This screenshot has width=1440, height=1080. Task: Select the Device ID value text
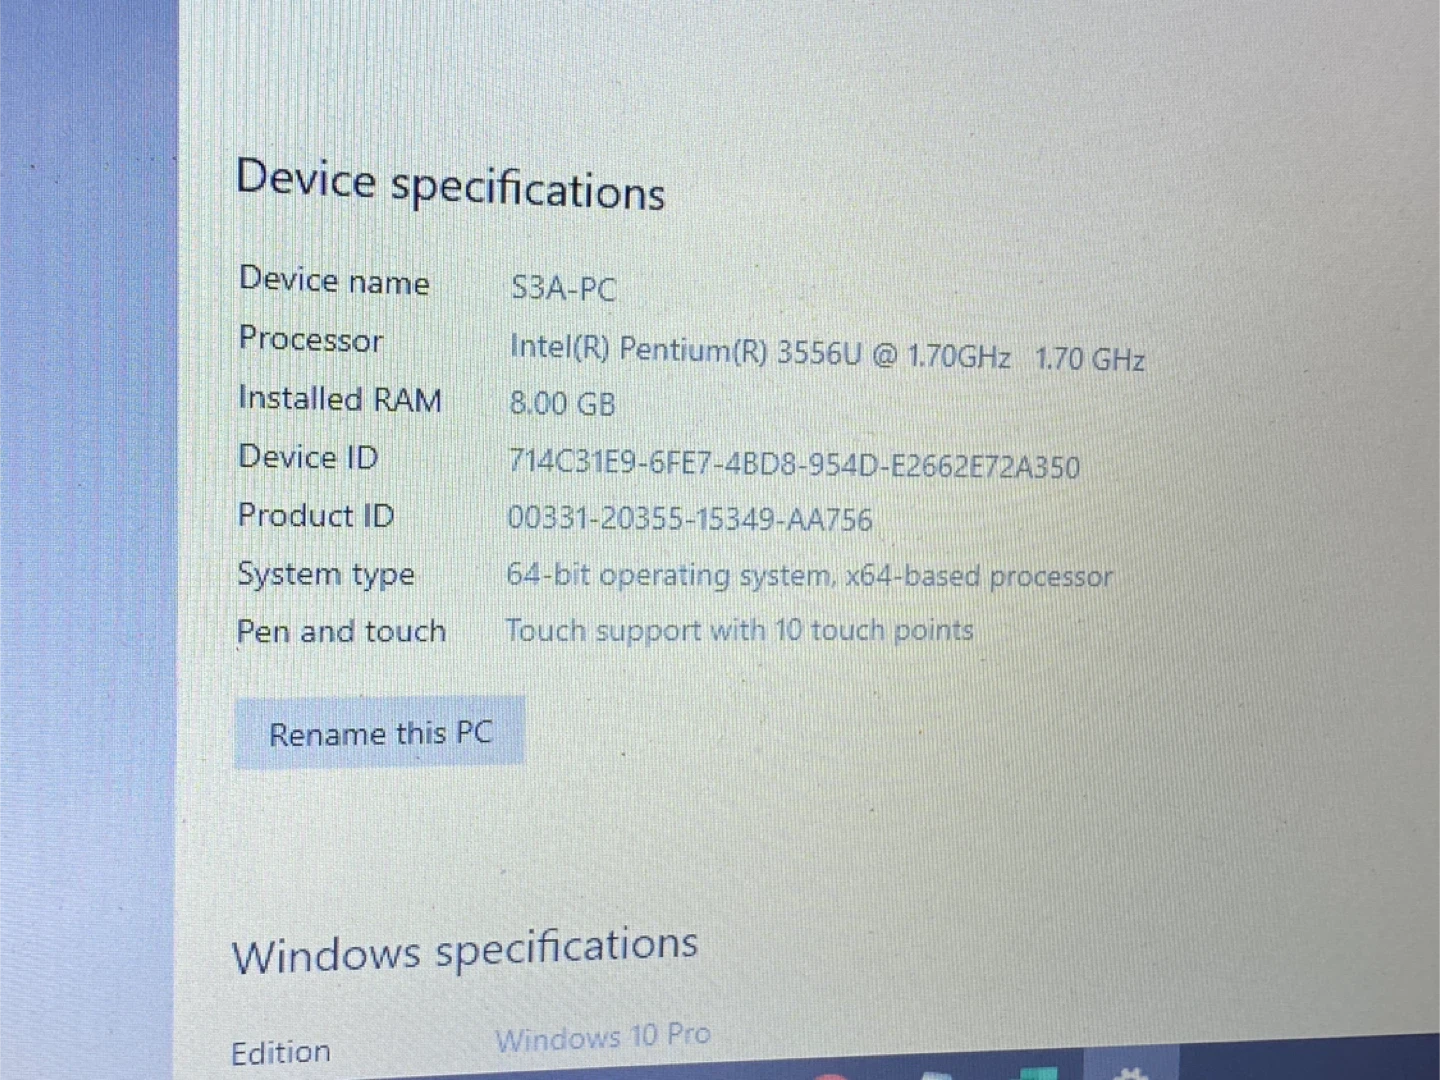point(794,464)
